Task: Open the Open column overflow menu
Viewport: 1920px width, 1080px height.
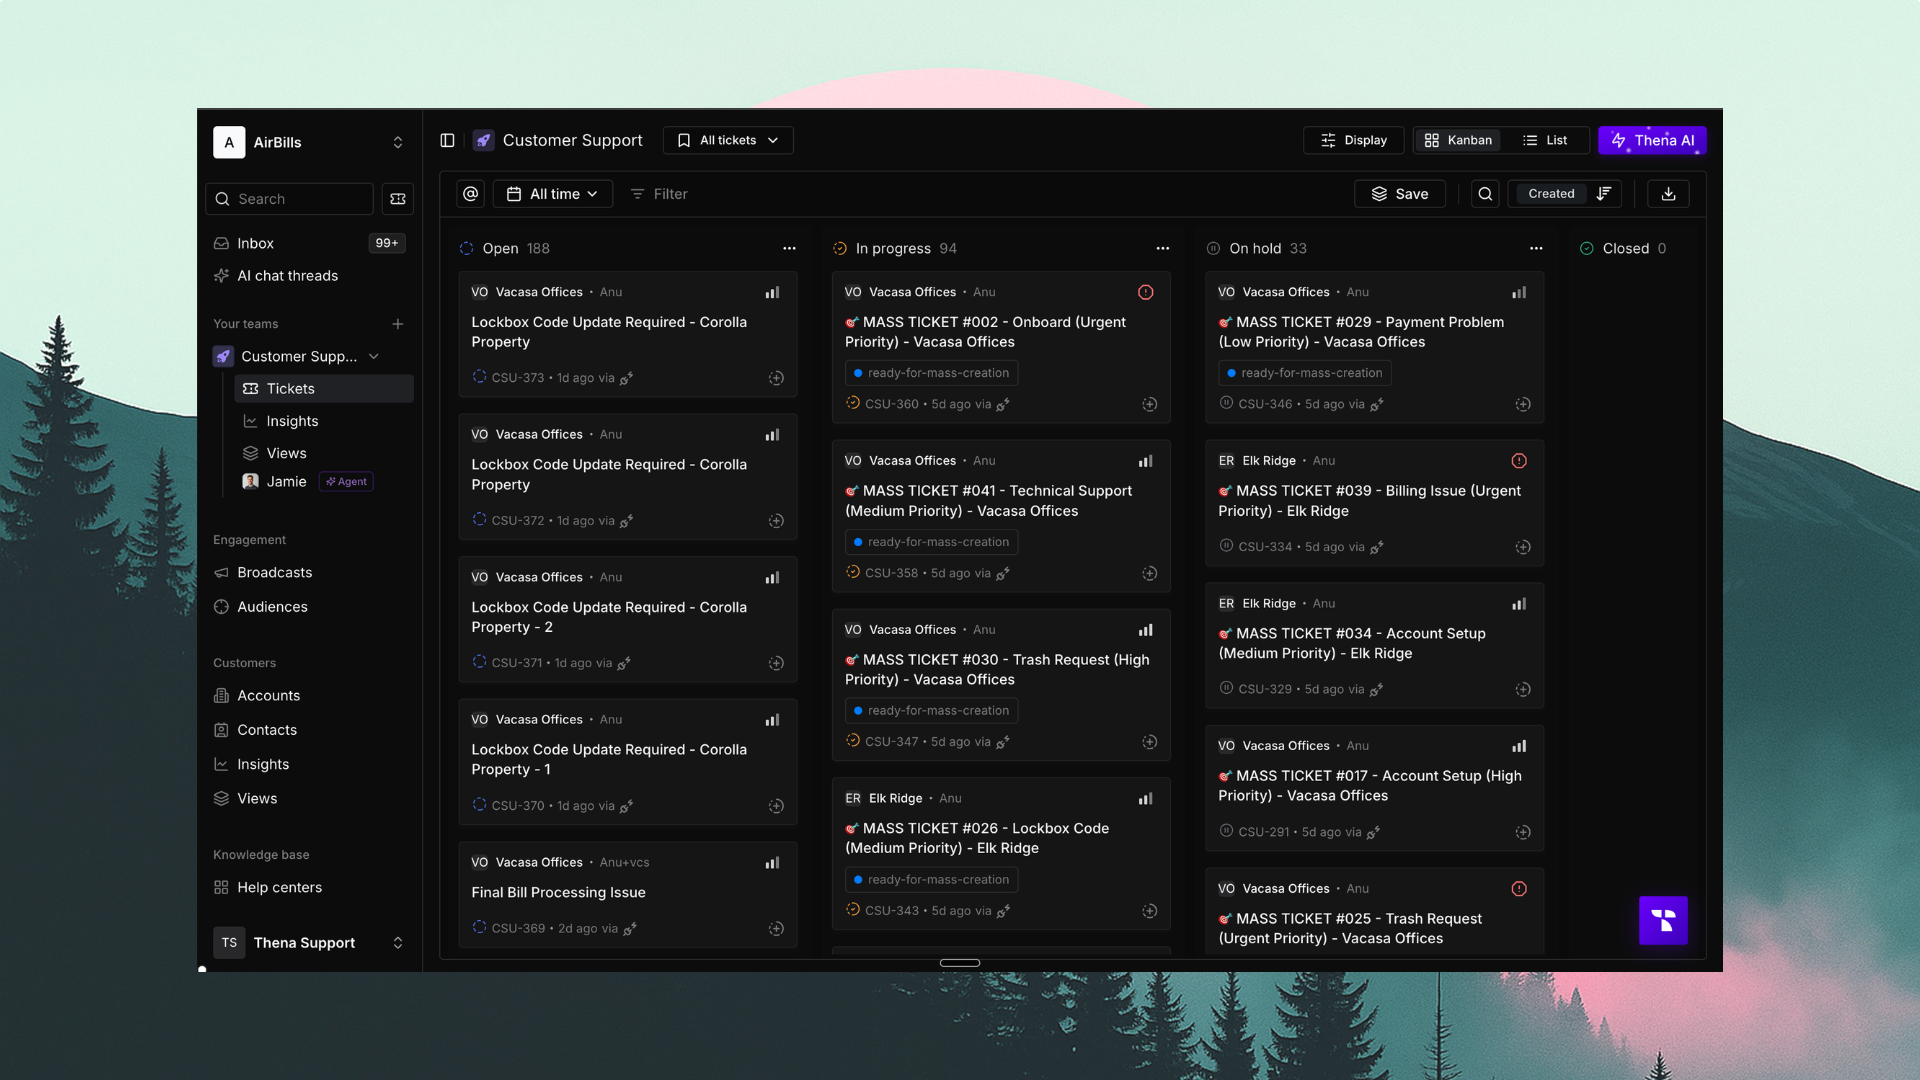Action: (789, 248)
